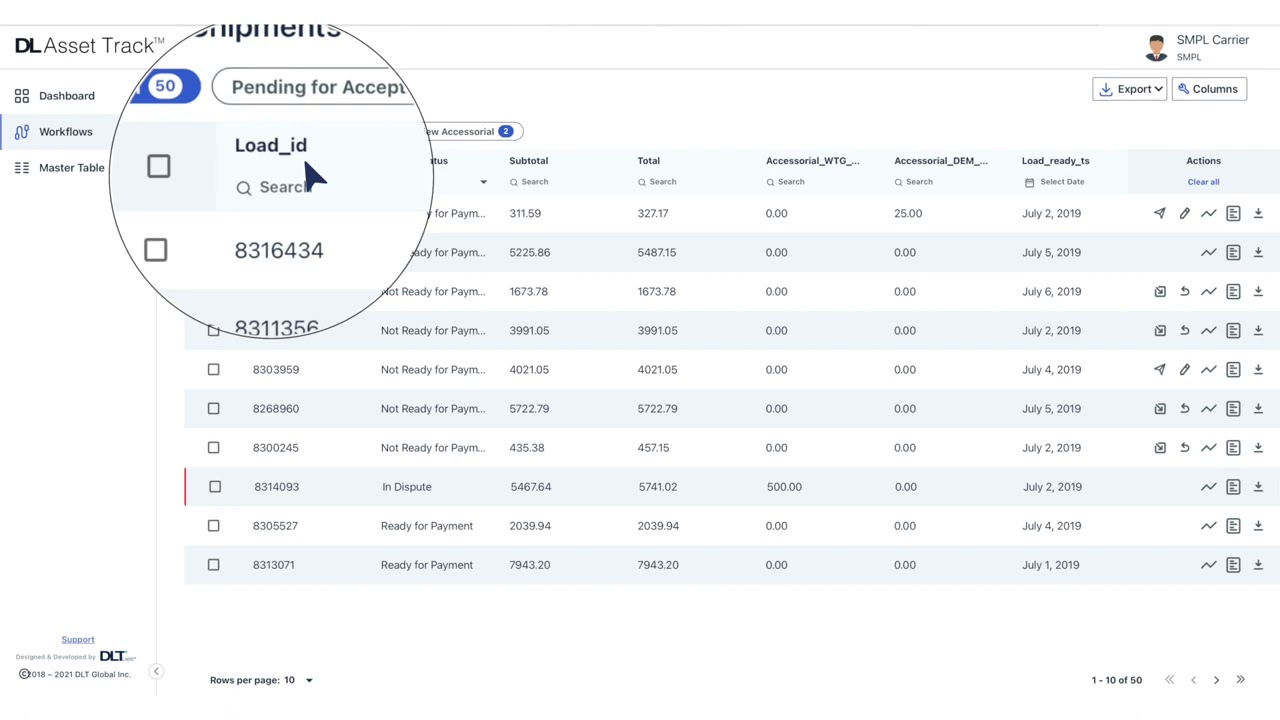Image resolution: width=1280 pixels, height=720 pixels.
Task: Click the Subtotal search field
Action: (530, 182)
